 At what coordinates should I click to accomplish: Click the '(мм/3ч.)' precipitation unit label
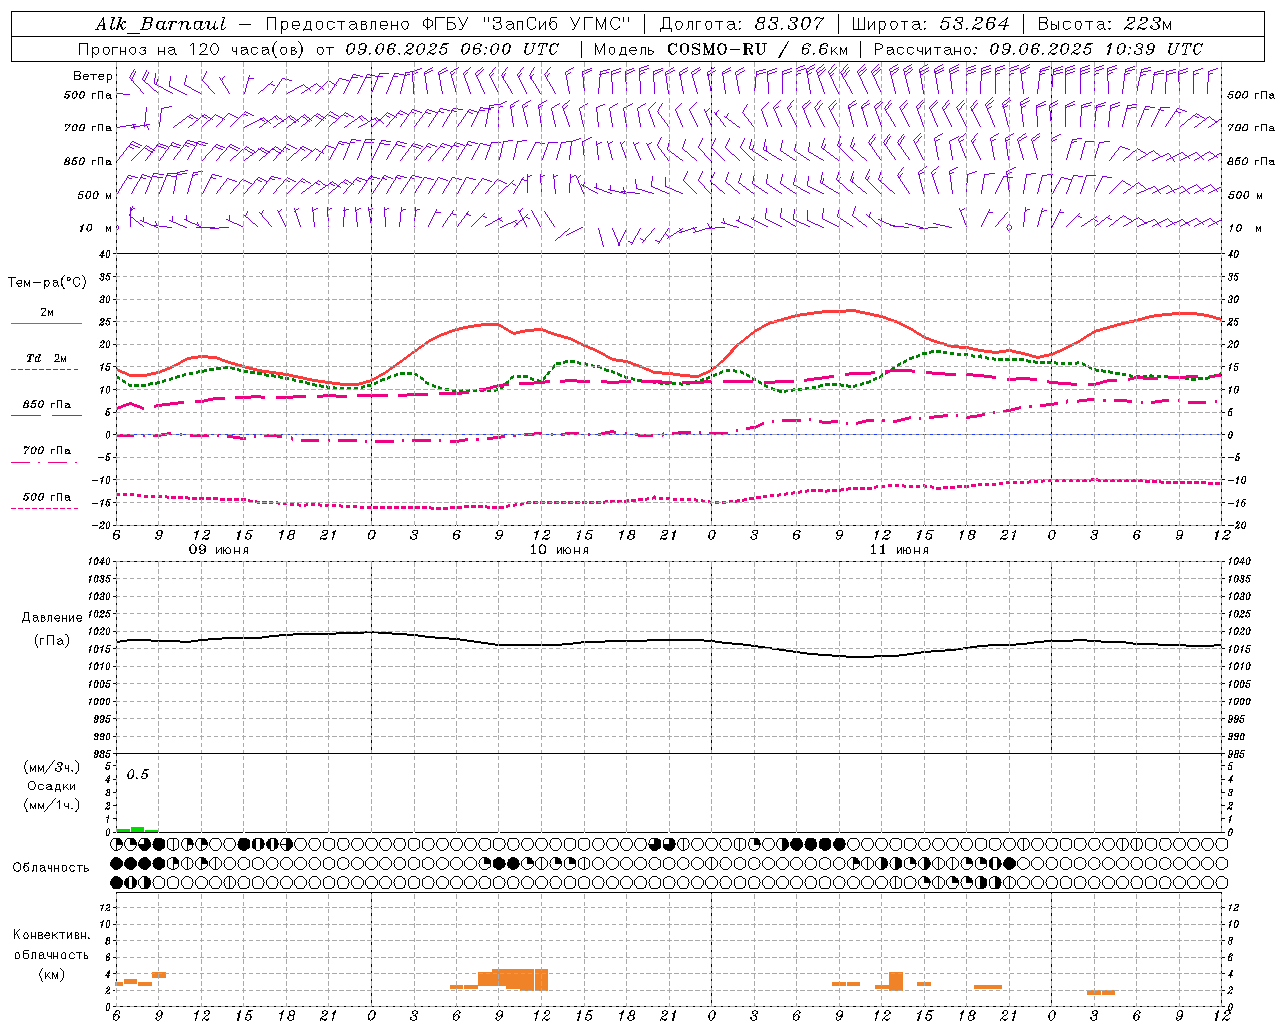point(52,767)
